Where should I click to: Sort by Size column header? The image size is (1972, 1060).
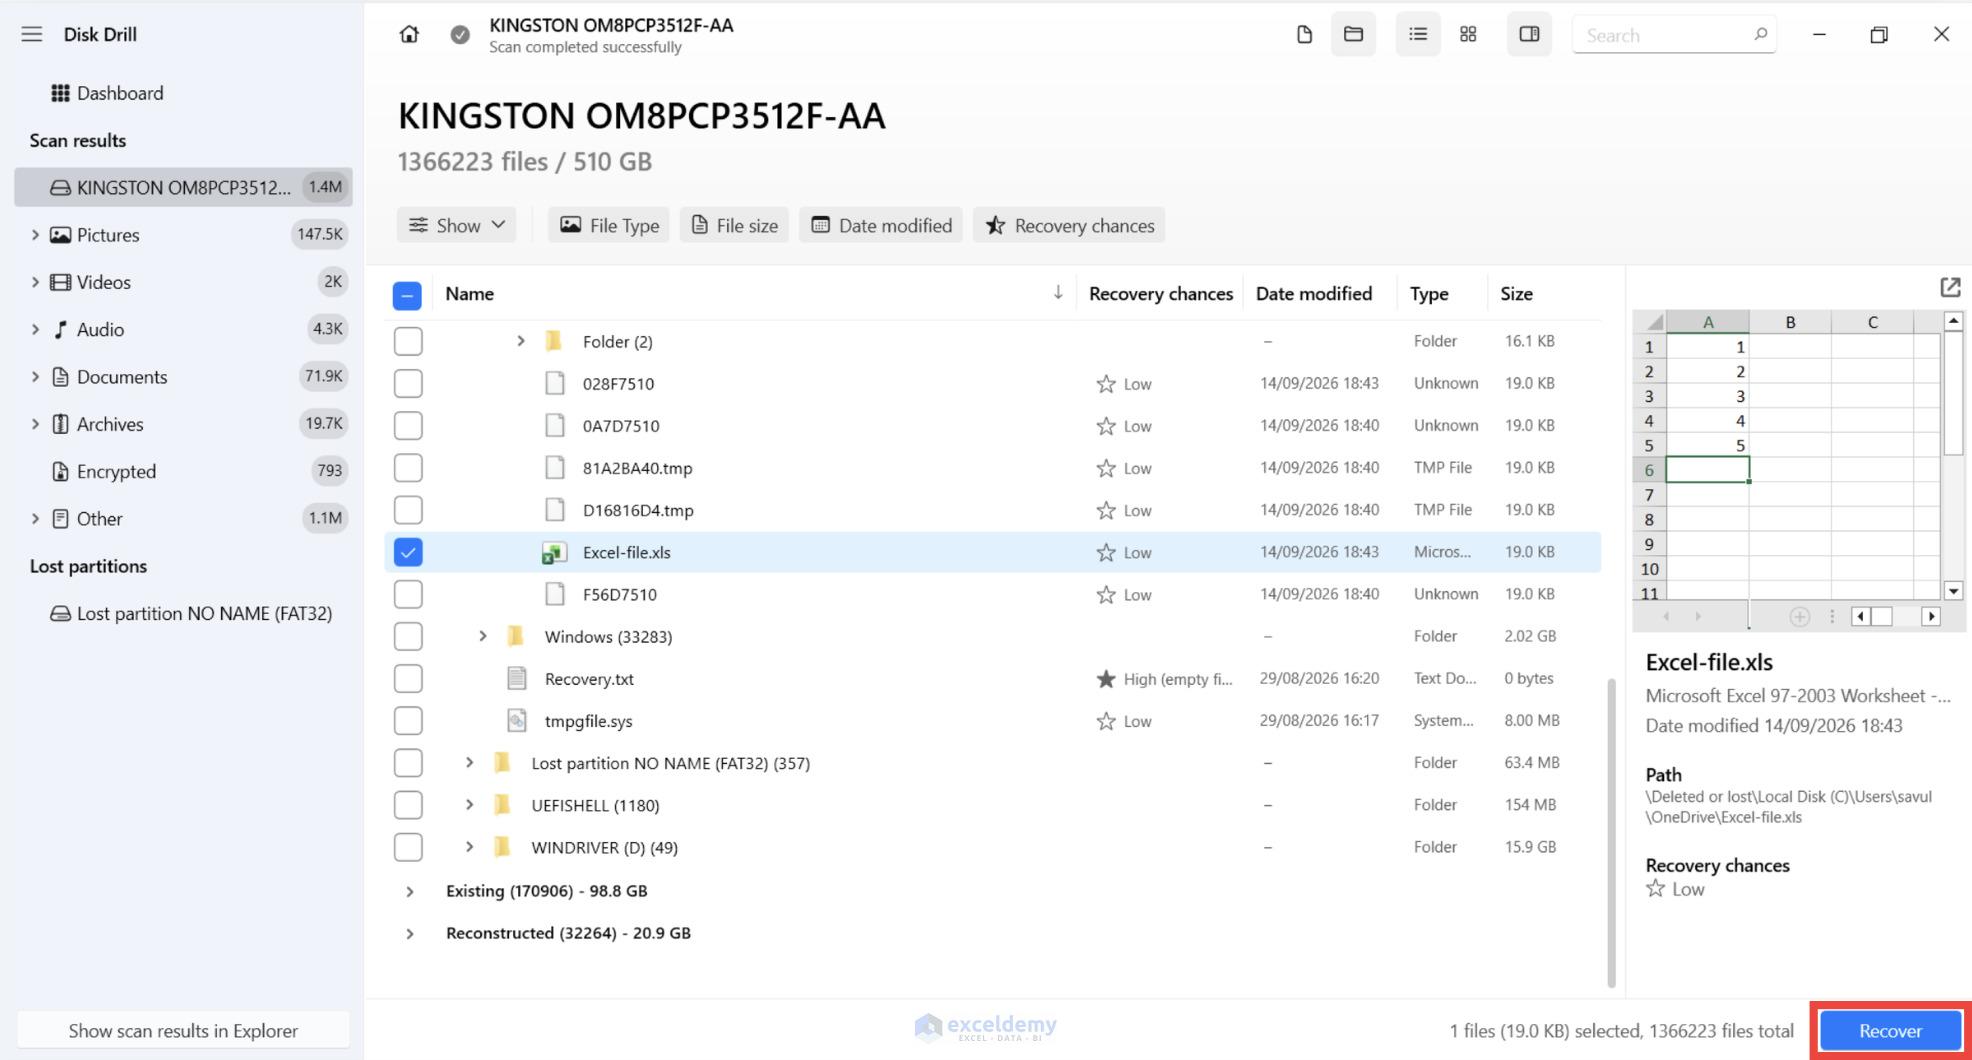(1516, 293)
